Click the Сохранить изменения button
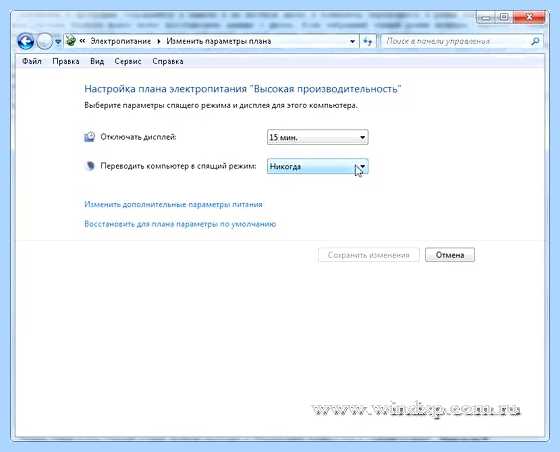The width and height of the screenshot is (560, 452). coord(369,255)
